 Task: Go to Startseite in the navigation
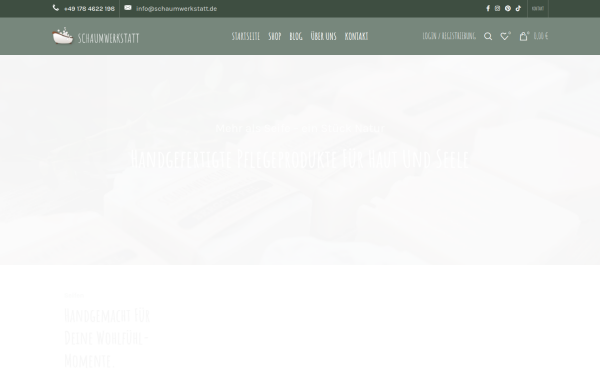[246, 36]
